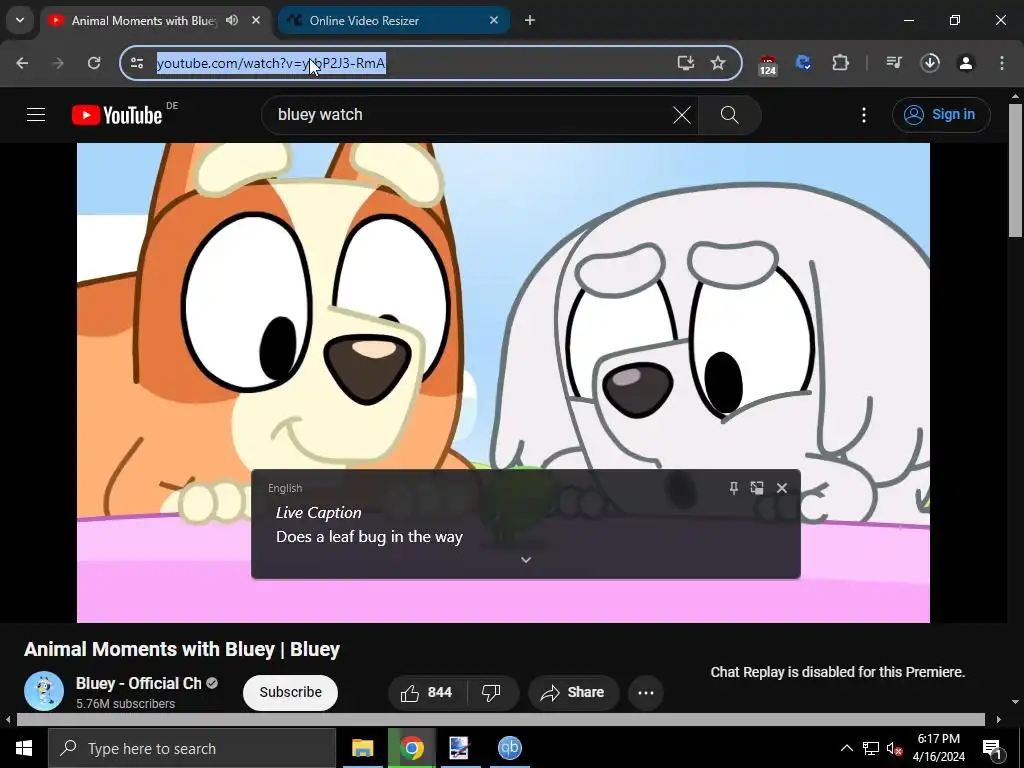This screenshot has width=1024, height=768.
Task: Reload the current page
Action: point(94,63)
